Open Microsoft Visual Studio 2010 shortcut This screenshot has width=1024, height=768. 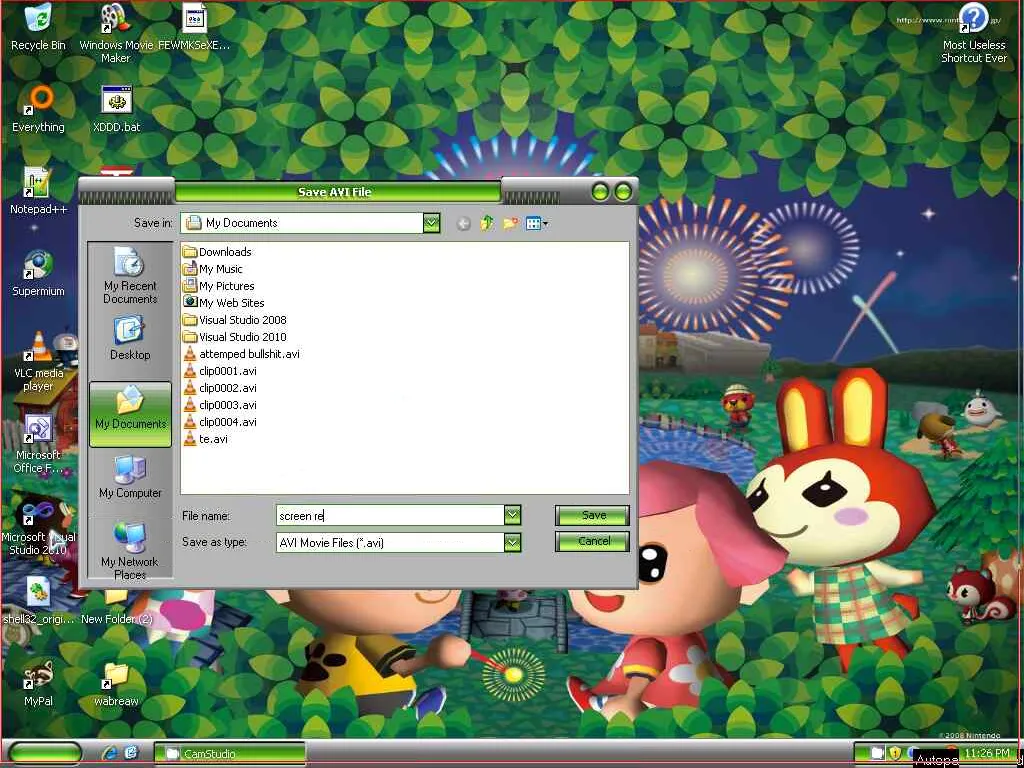pos(38,526)
